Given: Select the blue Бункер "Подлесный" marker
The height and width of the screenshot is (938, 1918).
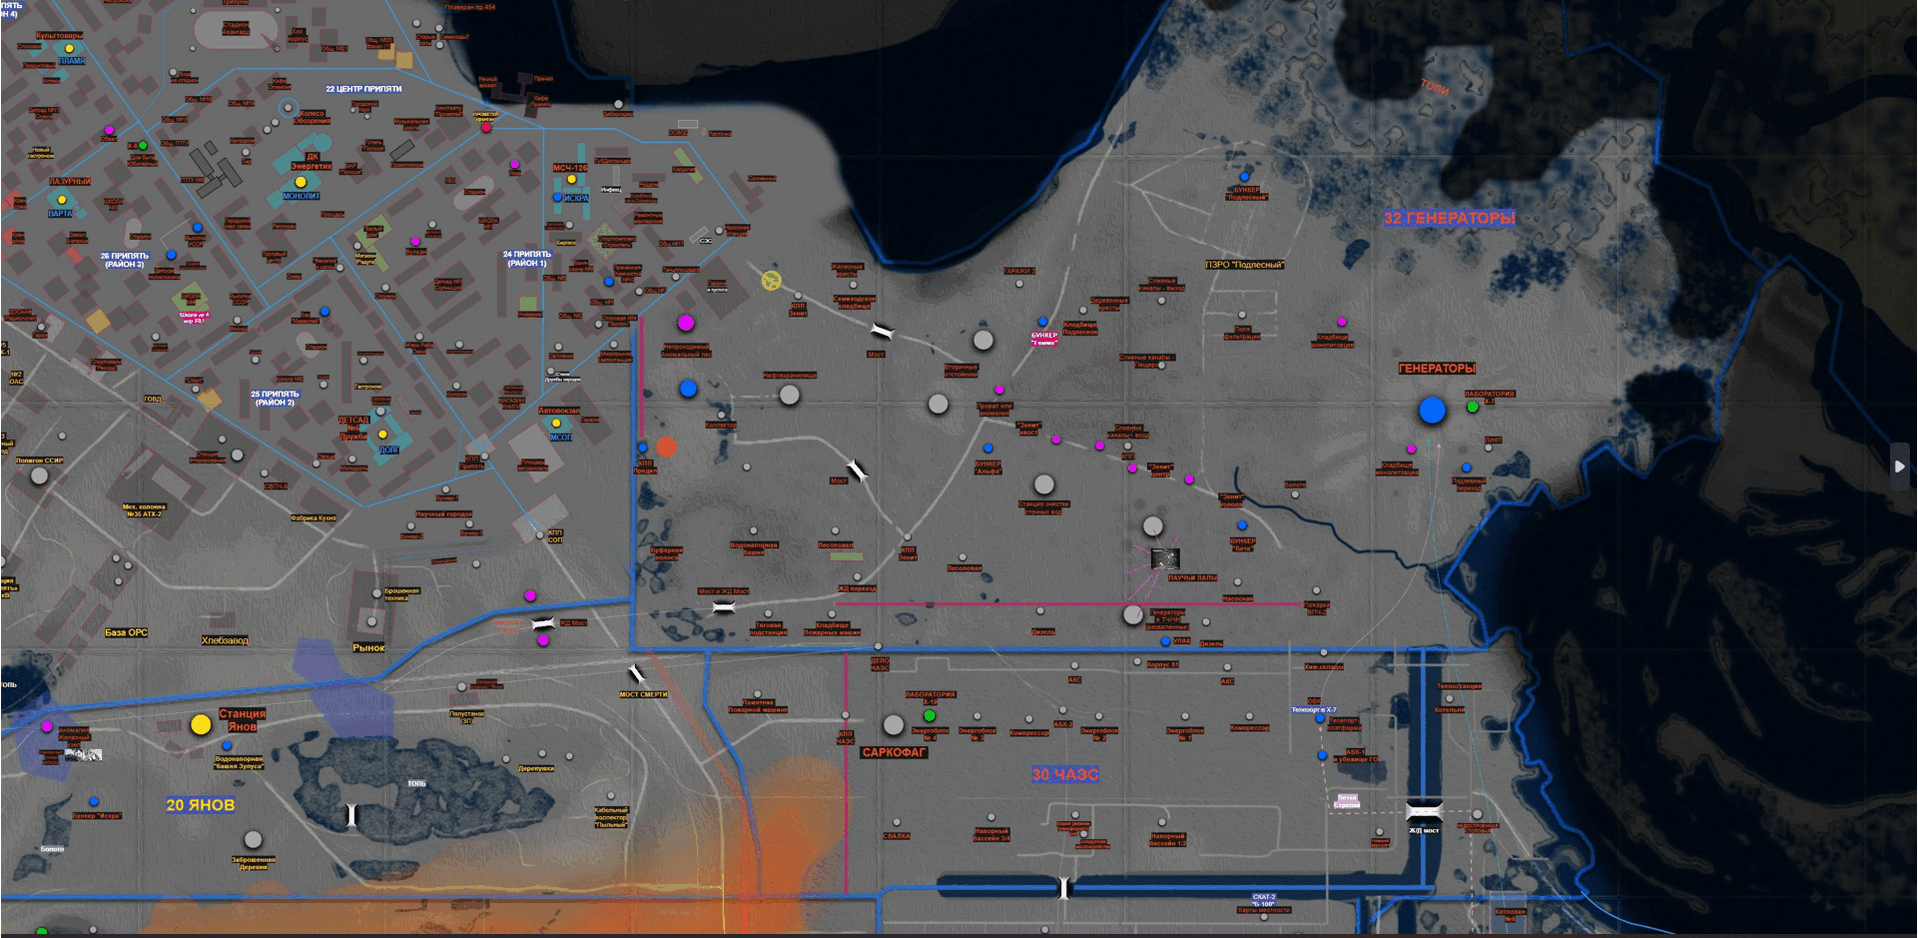Looking at the screenshot, I should pyautogui.click(x=1244, y=177).
